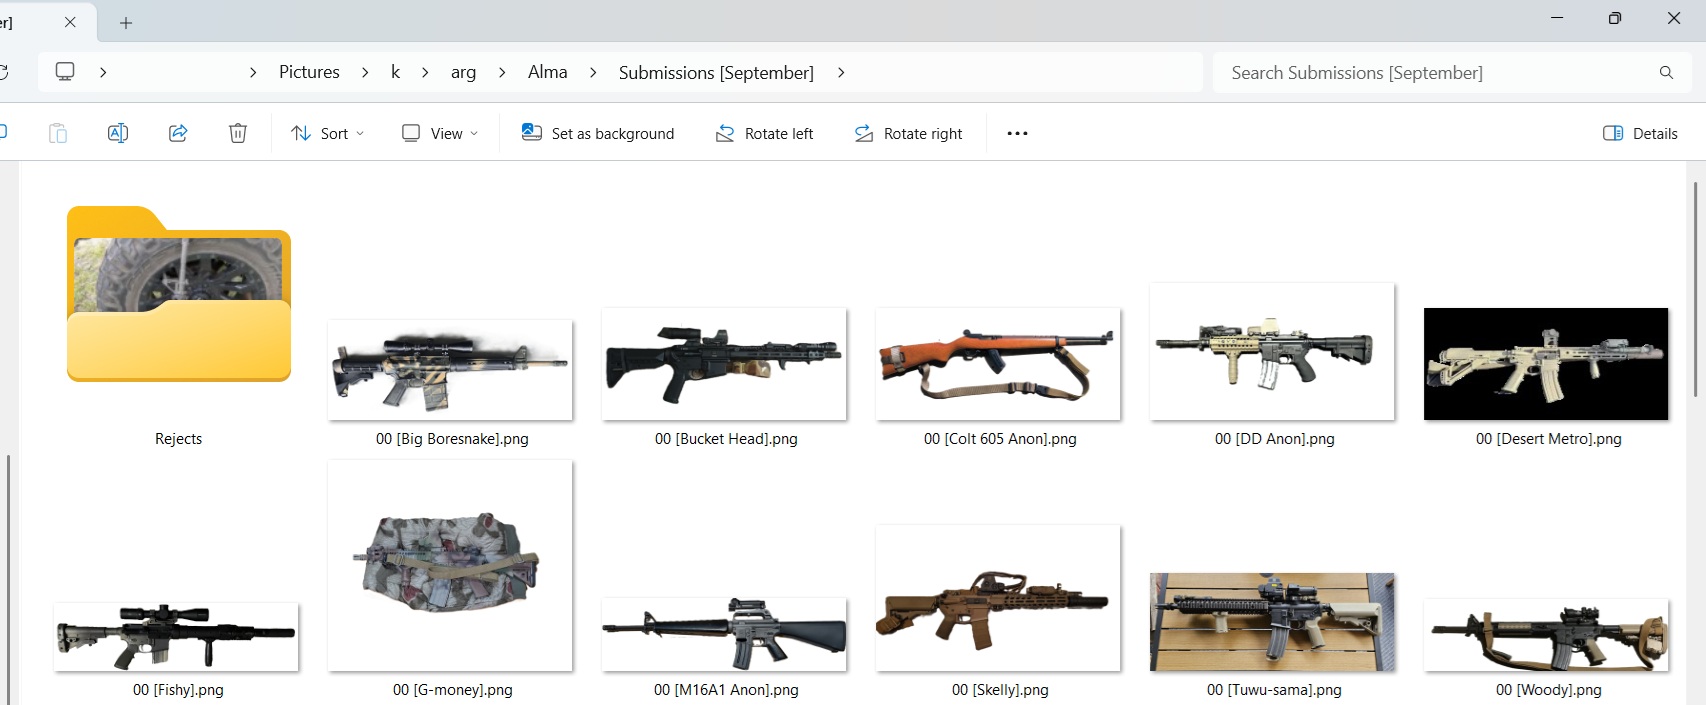
Task: Open the View dropdown menu
Action: point(439,133)
